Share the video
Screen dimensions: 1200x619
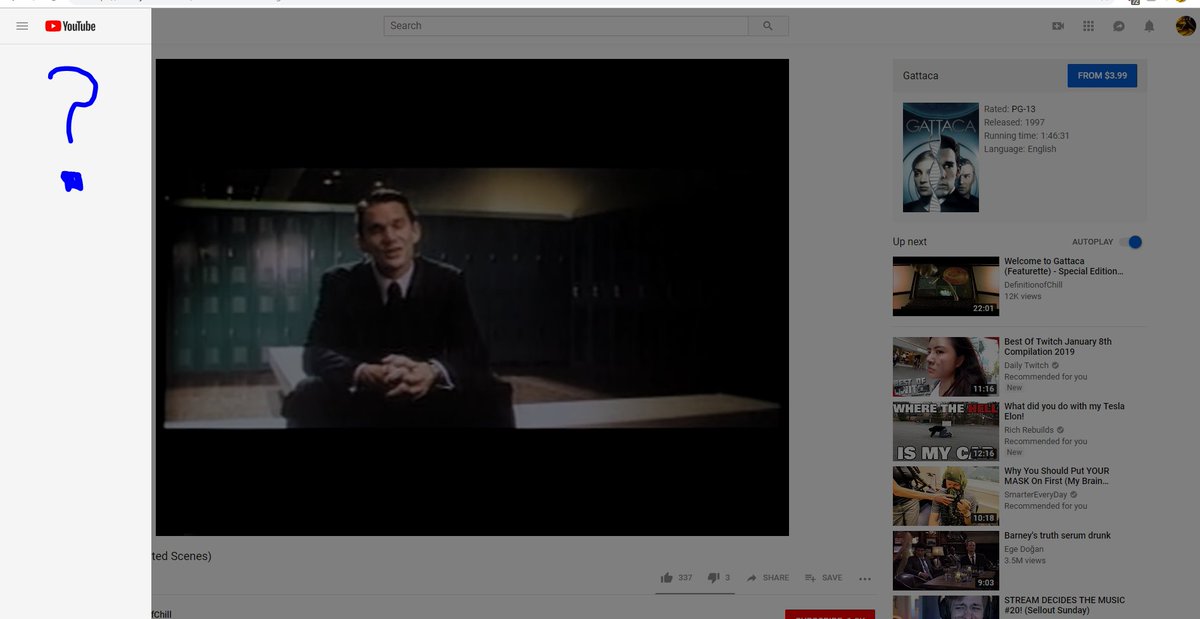coord(767,578)
